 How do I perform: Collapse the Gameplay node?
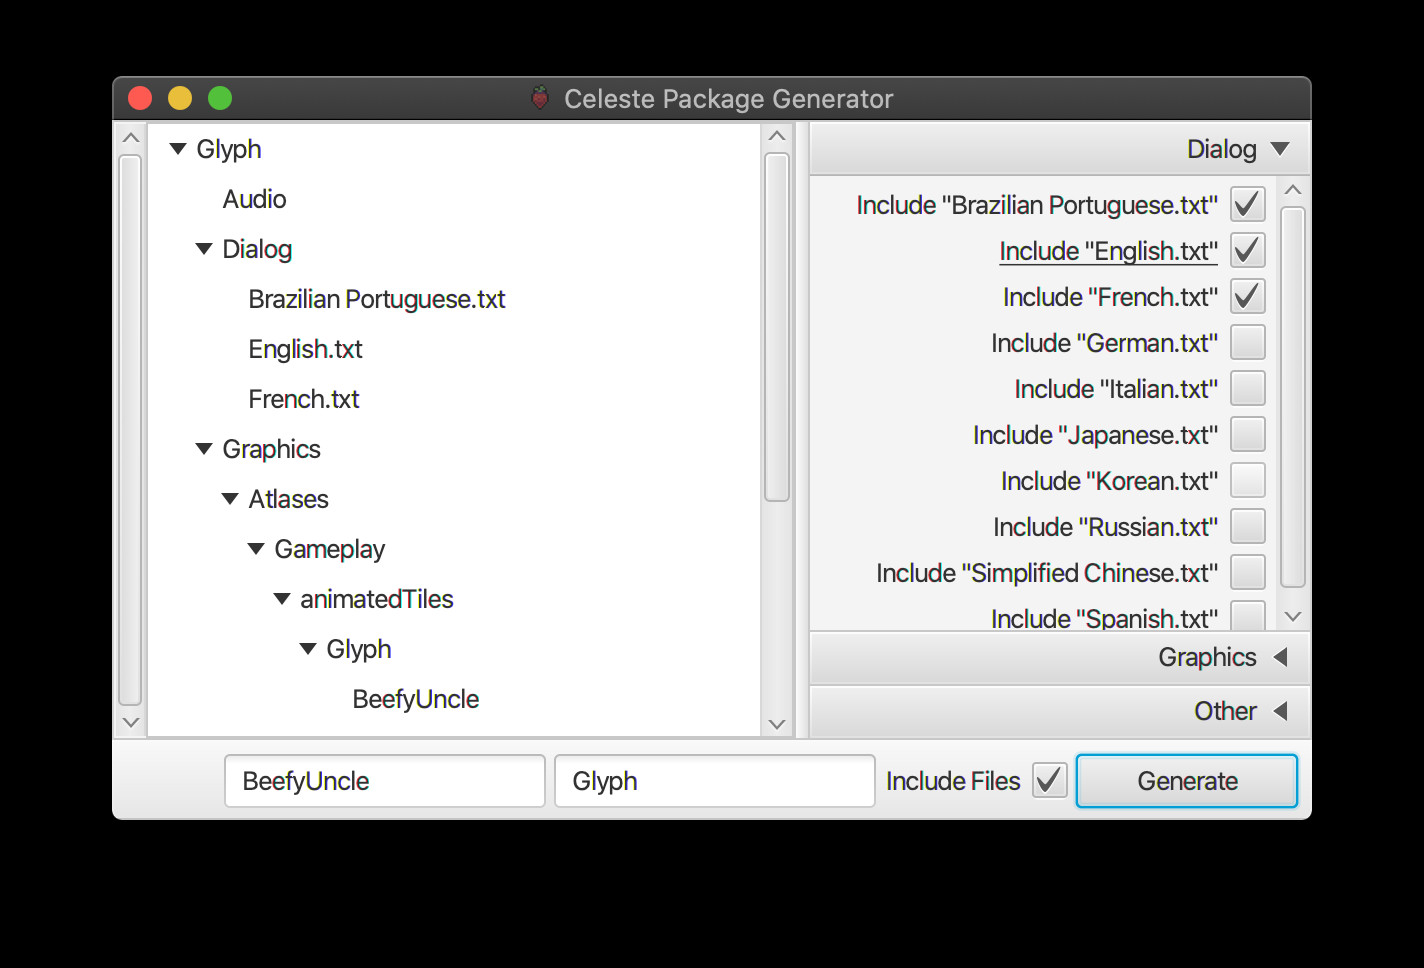click(x=256, y=548)
